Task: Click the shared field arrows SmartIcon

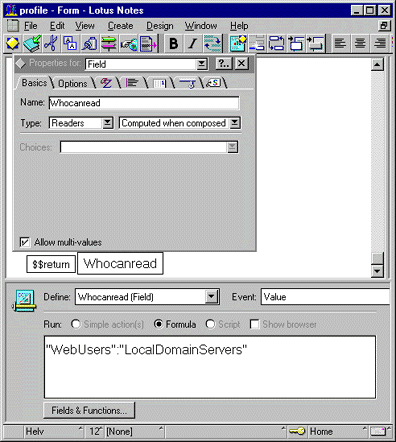Action: pyautogui.click(x=276, y=44)
